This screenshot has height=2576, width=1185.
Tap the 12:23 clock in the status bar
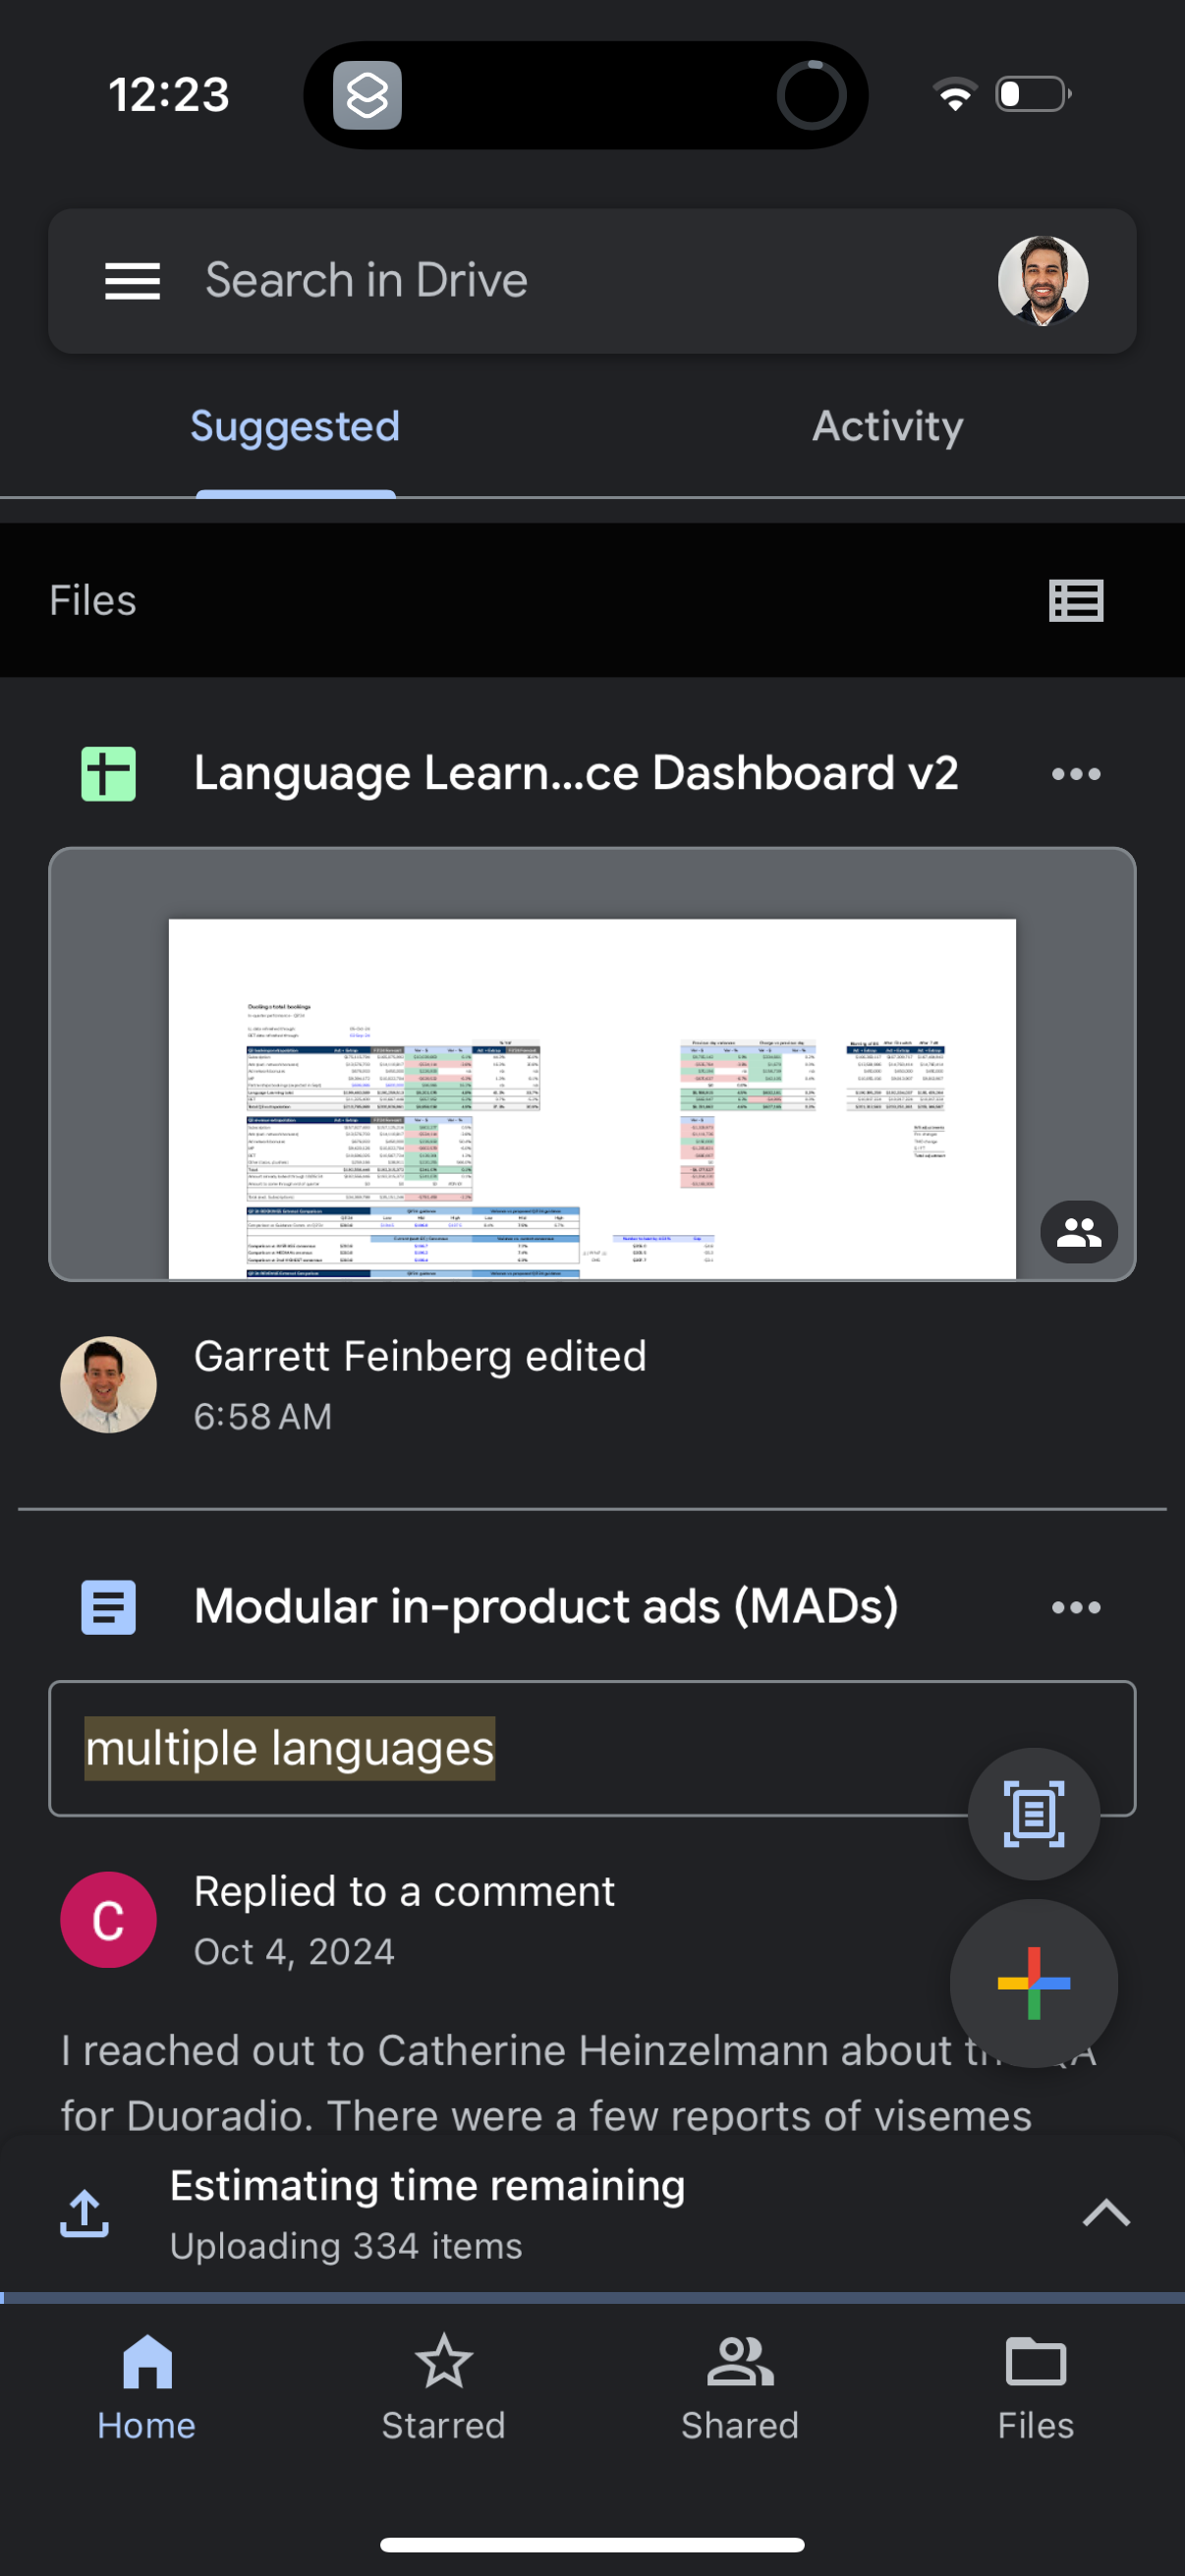169,95
